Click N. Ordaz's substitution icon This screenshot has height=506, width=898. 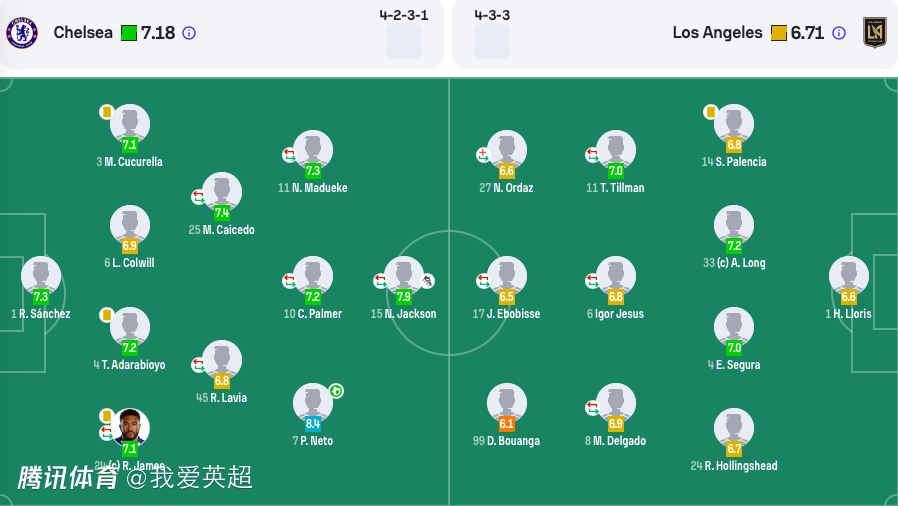click(483, 155)
